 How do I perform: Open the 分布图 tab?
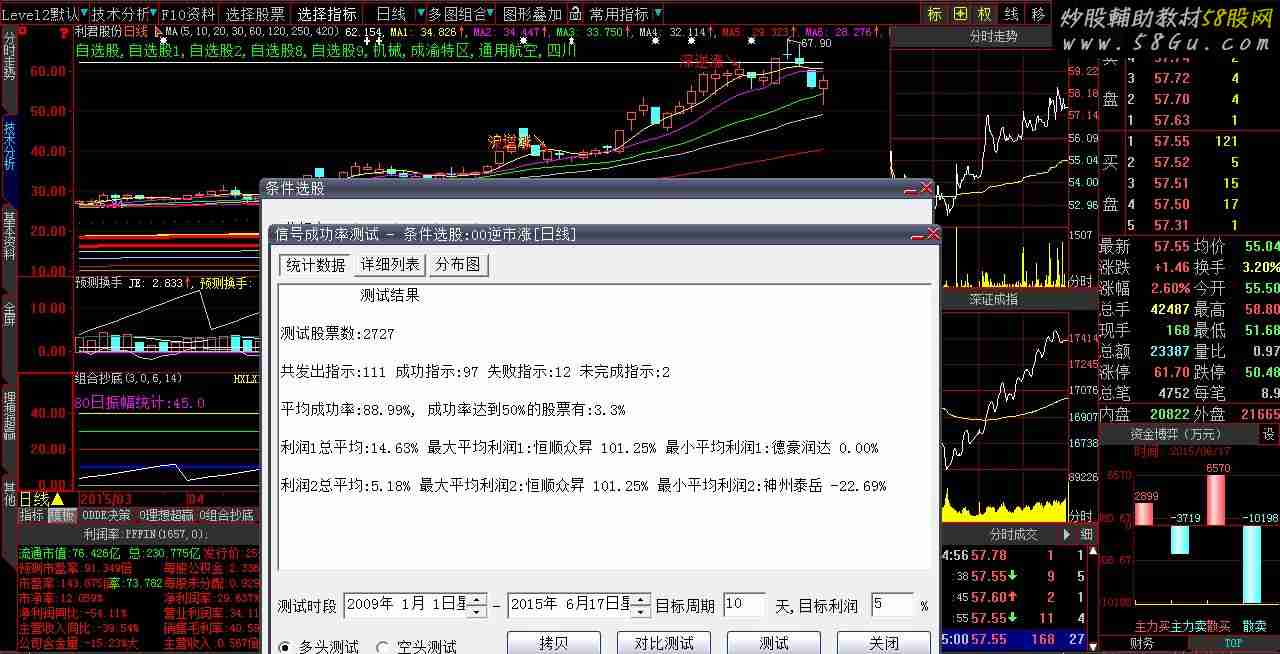pyautogui.click(x=458, y=265)
